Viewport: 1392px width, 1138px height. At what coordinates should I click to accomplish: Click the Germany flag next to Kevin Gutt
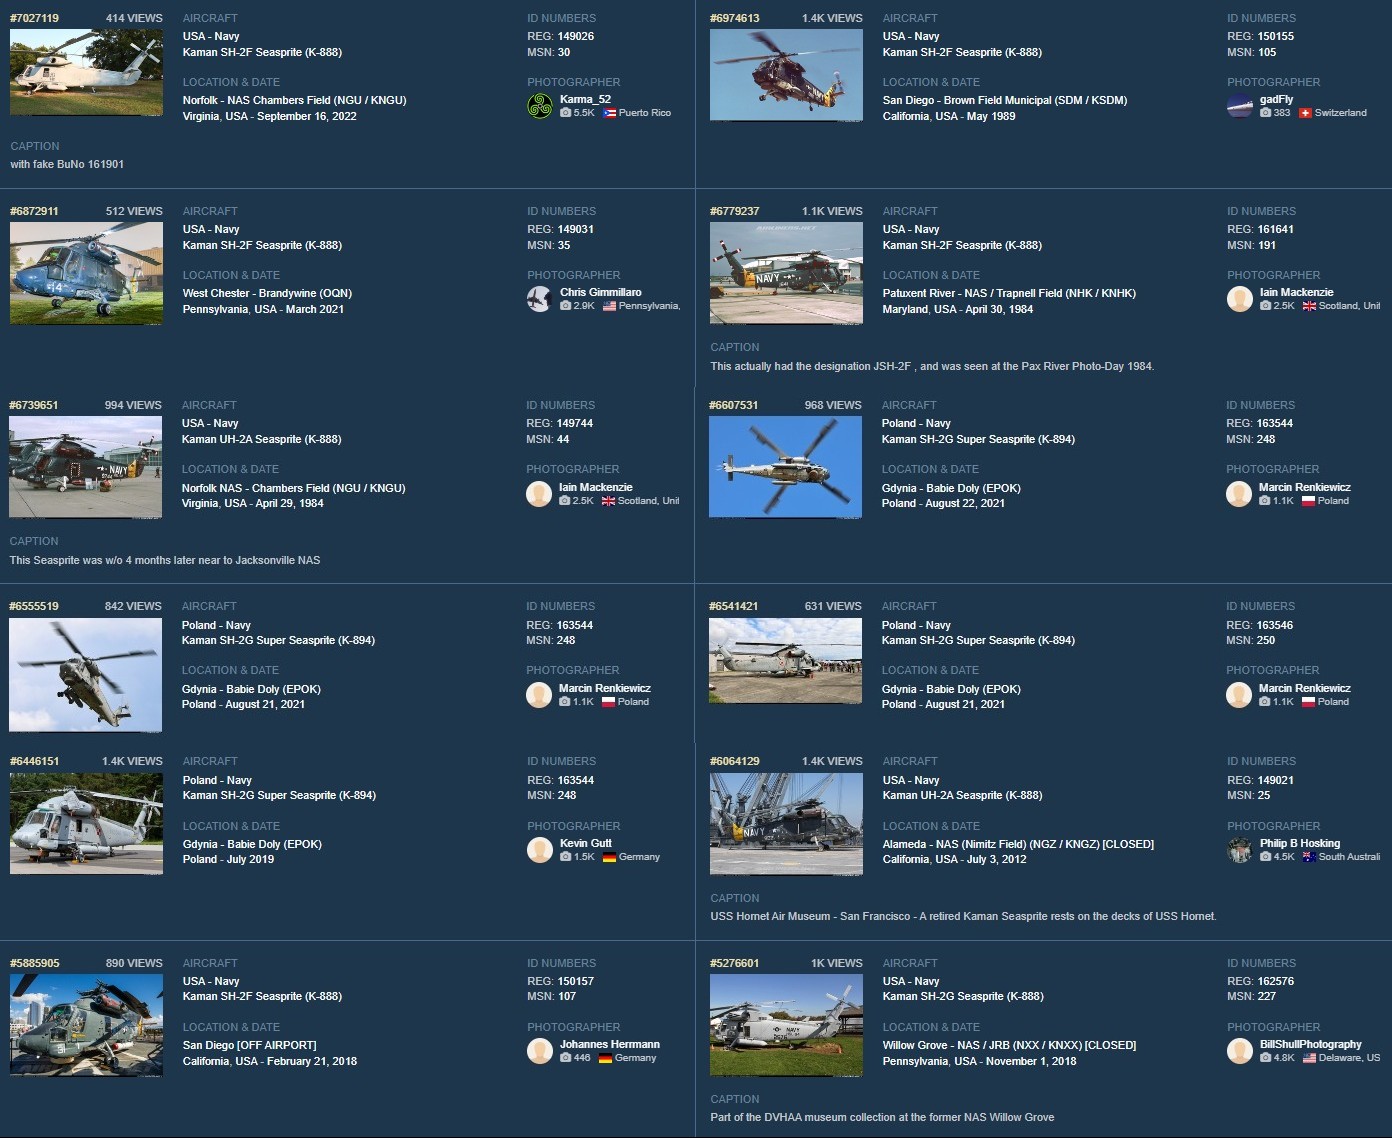pos(608,857)
